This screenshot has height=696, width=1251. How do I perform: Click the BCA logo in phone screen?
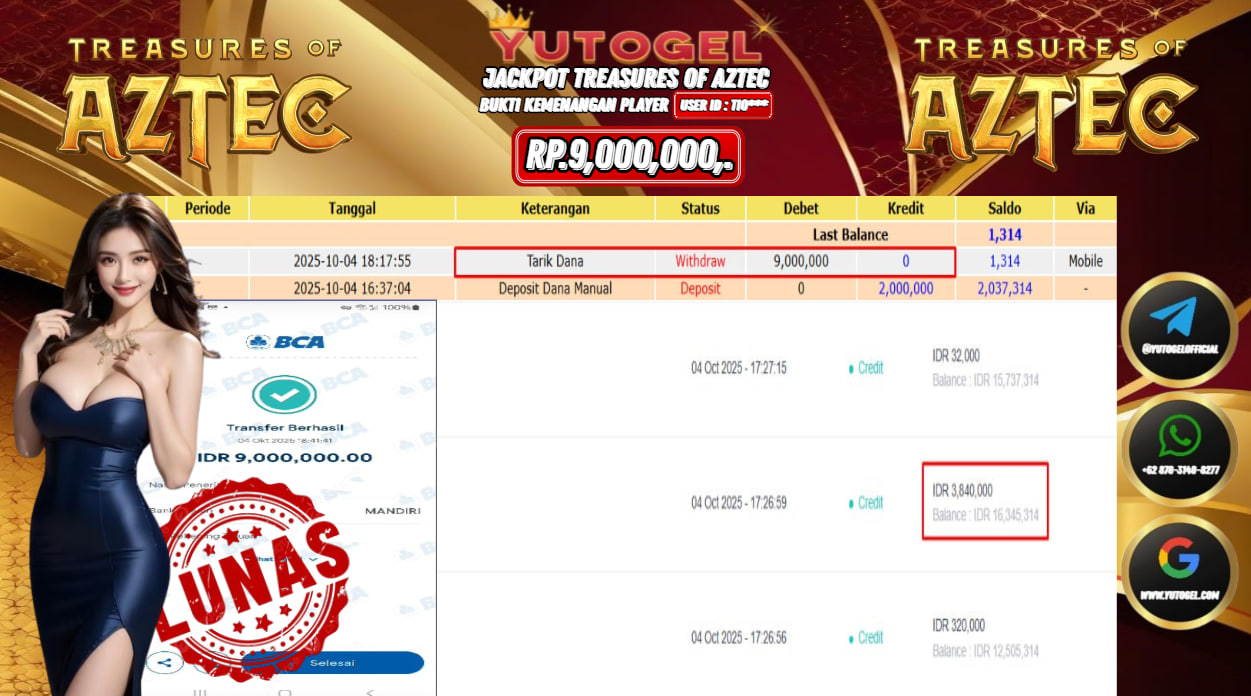pos(285,341)
